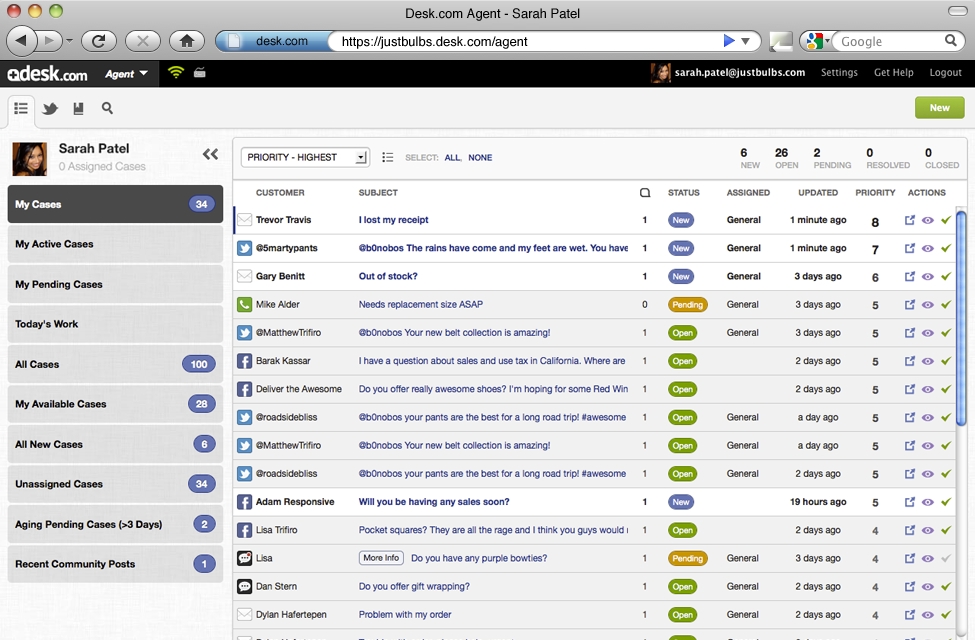Select Today's Work filter
The width and height of the screenshot is (975, 640).
[x=115, y=324]
